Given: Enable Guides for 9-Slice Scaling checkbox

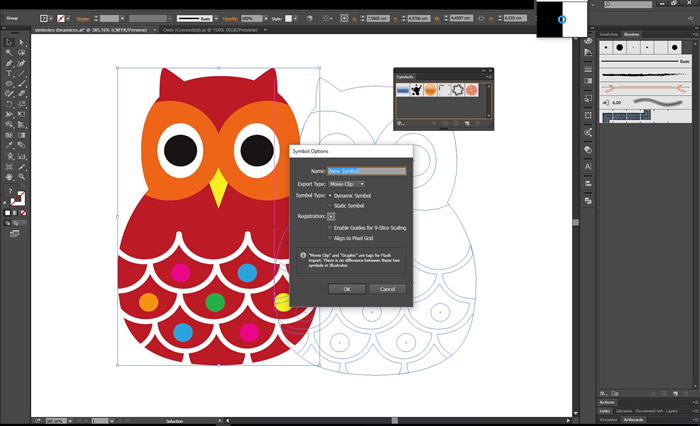Looking at the screenshot, I should click(x=331, y=228).
